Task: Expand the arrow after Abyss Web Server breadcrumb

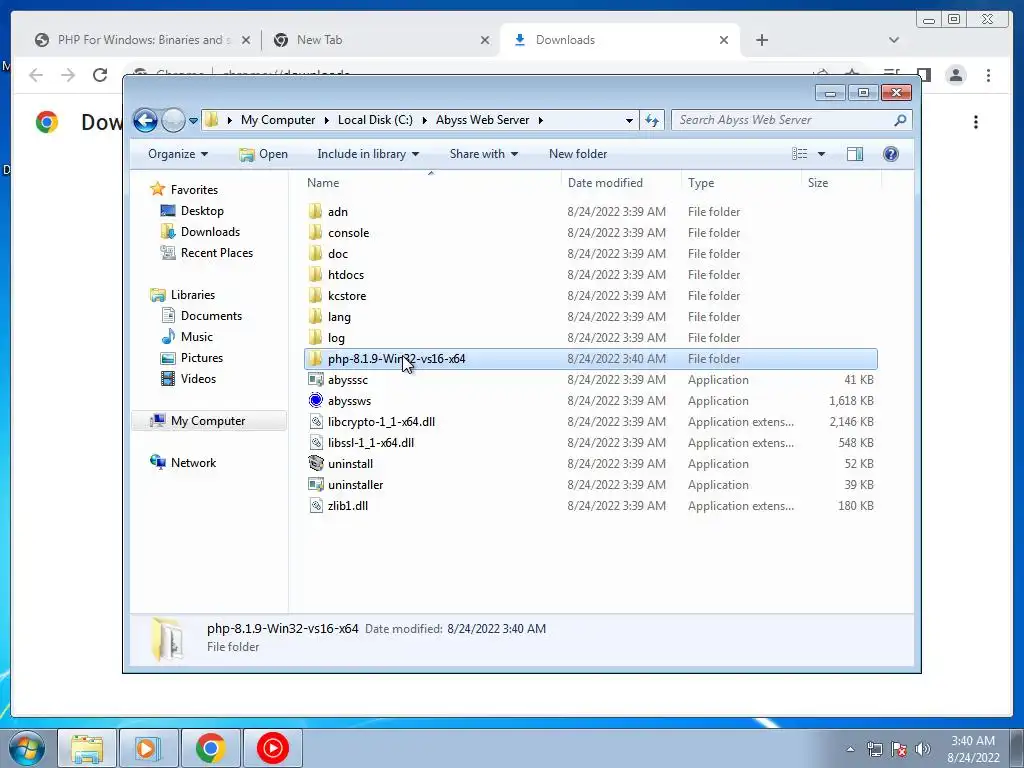Action: (x=541, y=120)
